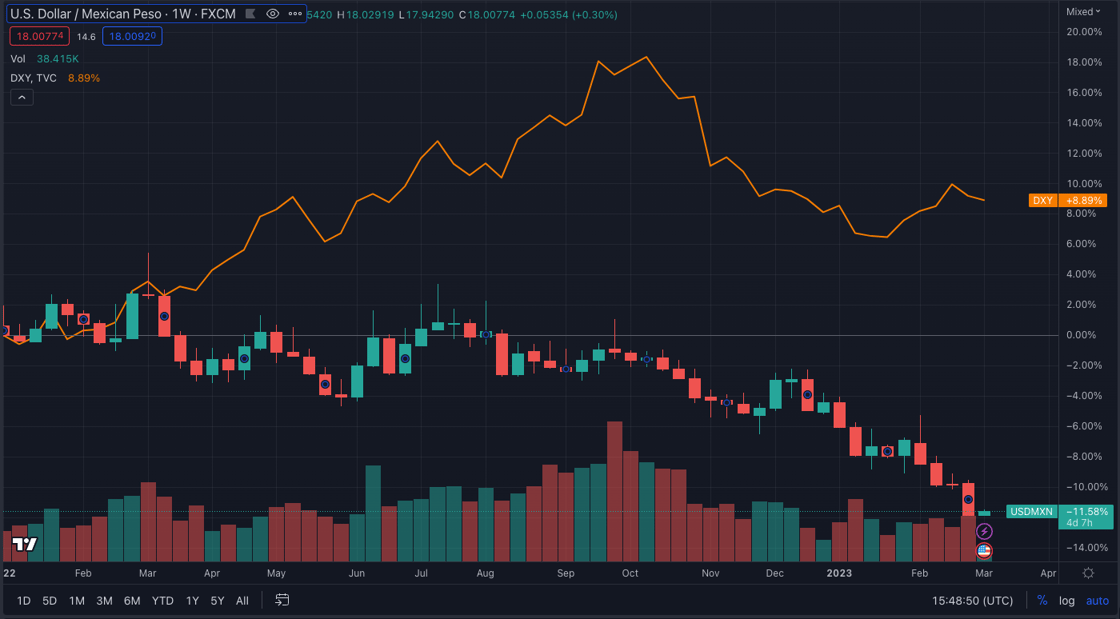Viewport: 1120px width, 619px height.
Task: Click the 2023 label on time axis
Action: click(x=839, y=573)
